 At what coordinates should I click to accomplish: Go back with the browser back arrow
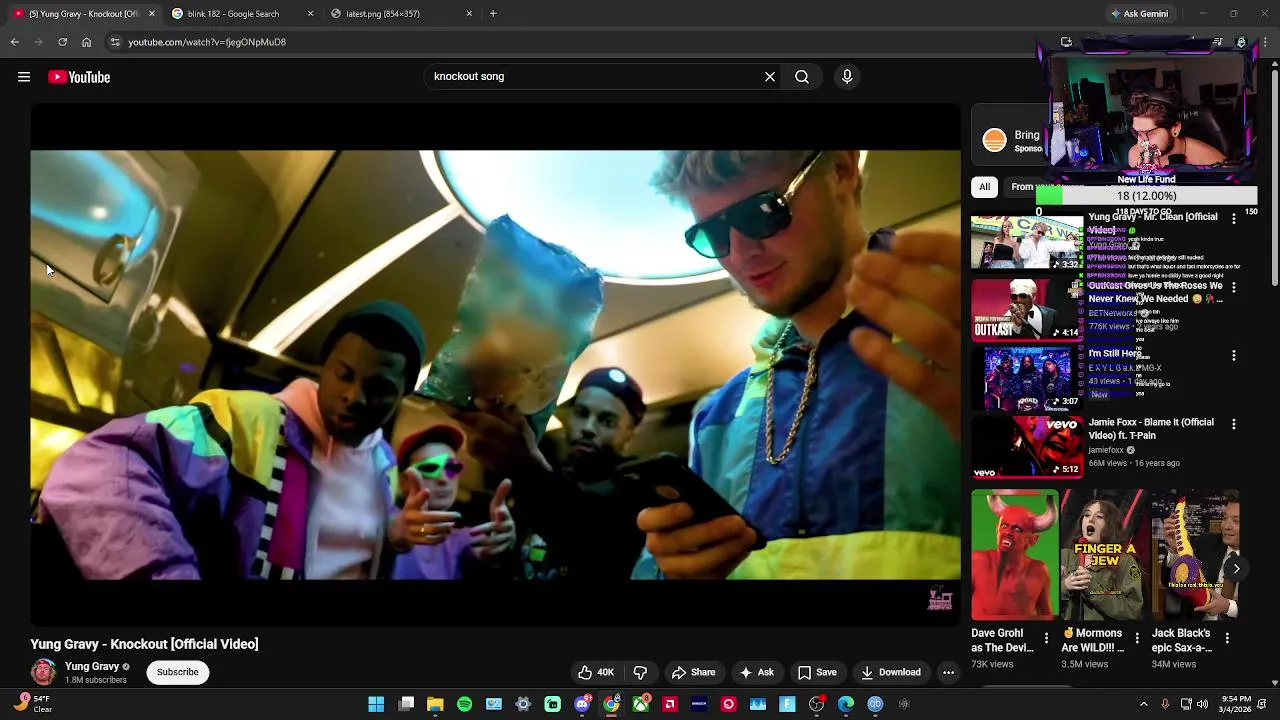[x=14, y=42]
